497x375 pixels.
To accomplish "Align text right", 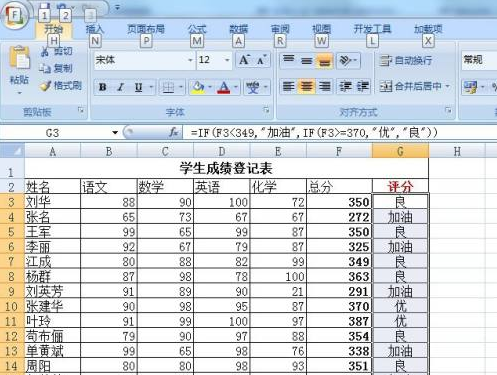I will click(x=324, y=87).
